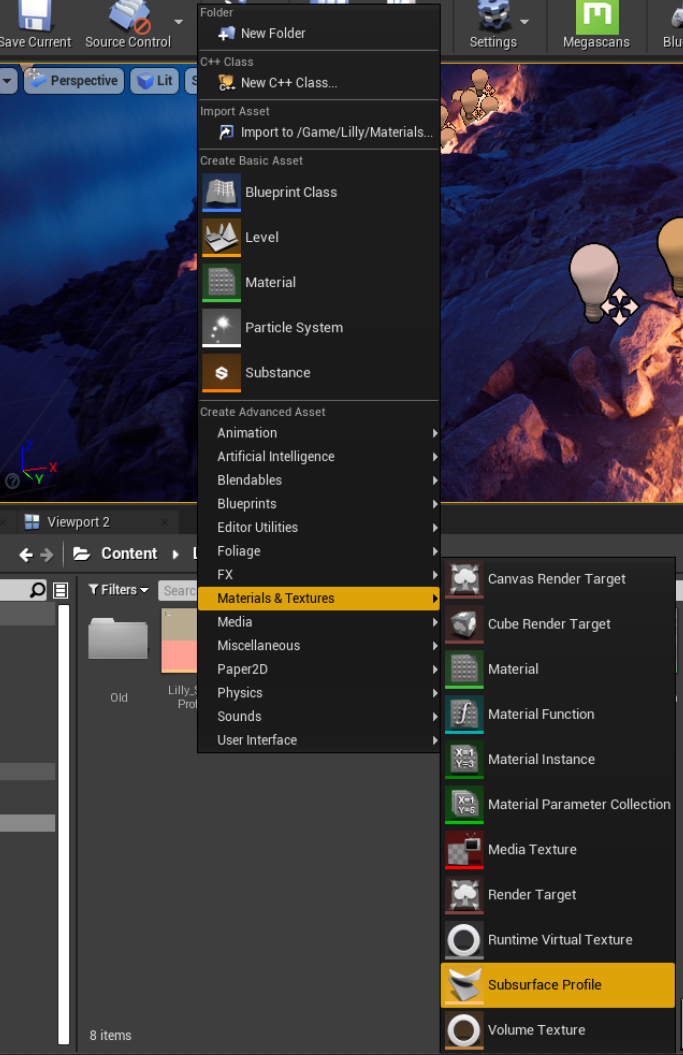
Task: Open the Filters dropdown
Action: [118, 590]
